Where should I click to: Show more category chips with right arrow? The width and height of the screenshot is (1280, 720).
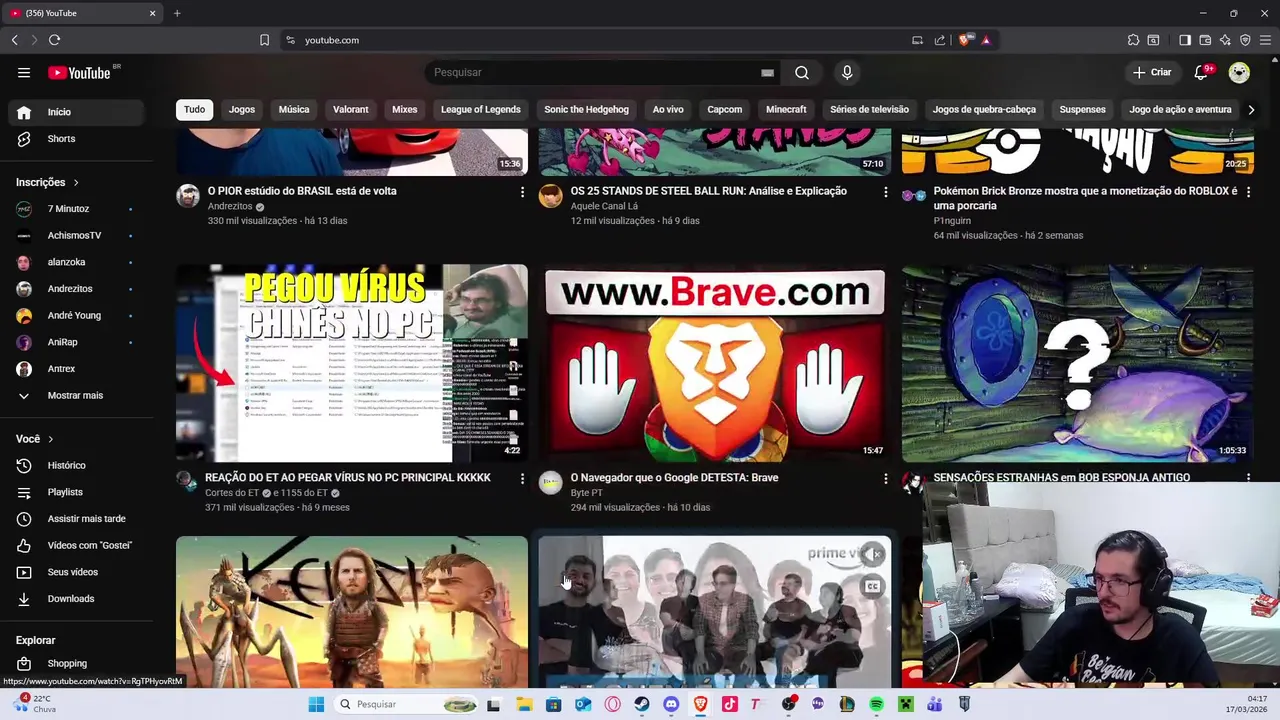point(1251,110)
